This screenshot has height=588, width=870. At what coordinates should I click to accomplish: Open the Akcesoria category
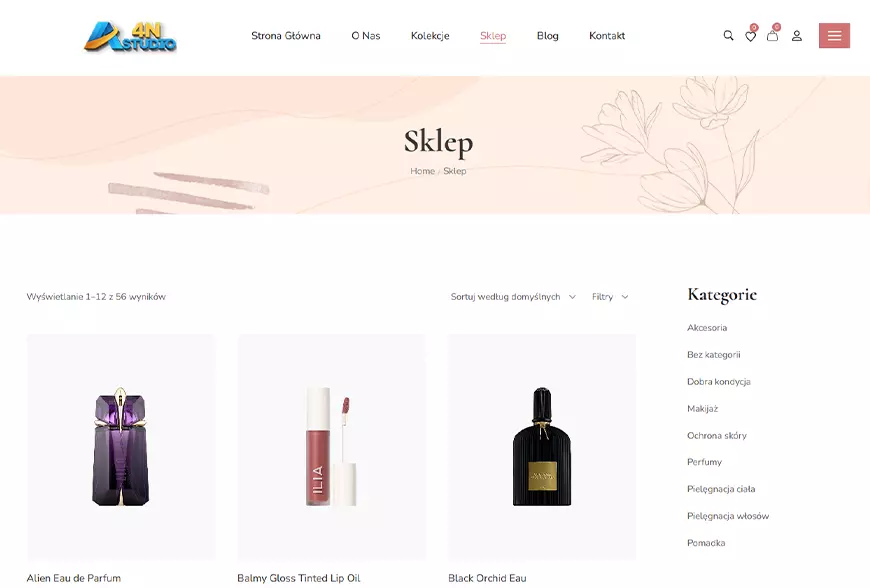(x=707, y=328)
